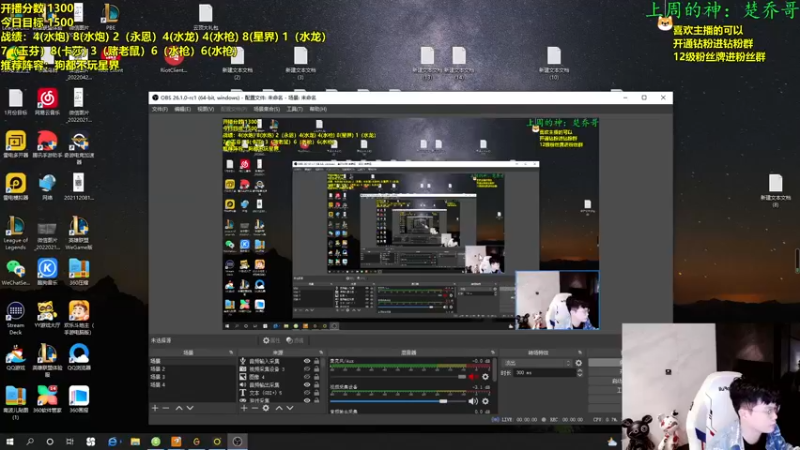Select scene 场景 4 in scenes list
The image size is (800, 450).
(x=191, y=385)
